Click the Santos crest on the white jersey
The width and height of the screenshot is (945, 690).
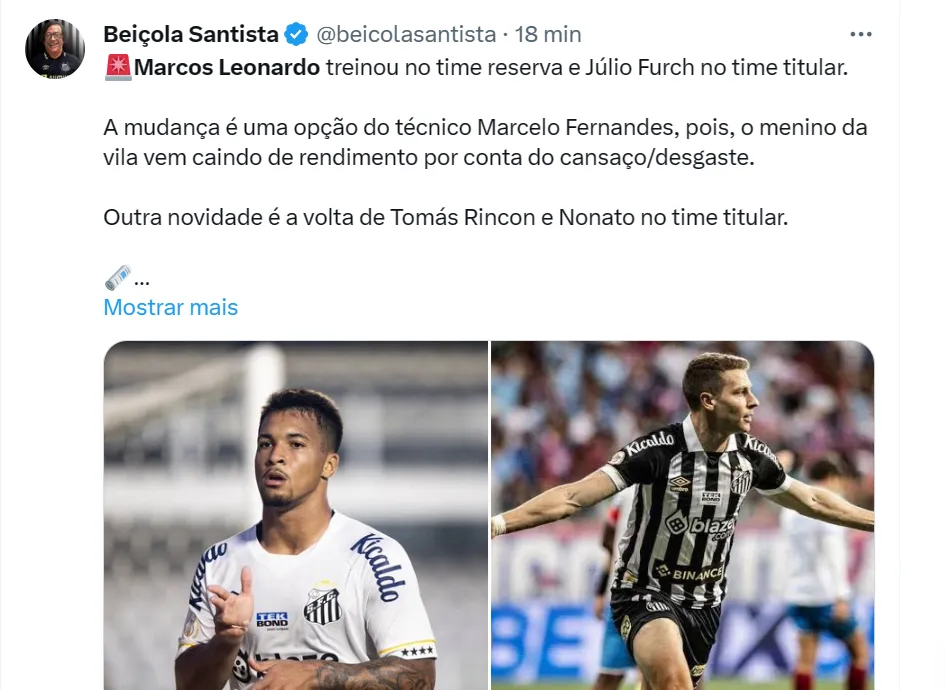tap(322, 604)
